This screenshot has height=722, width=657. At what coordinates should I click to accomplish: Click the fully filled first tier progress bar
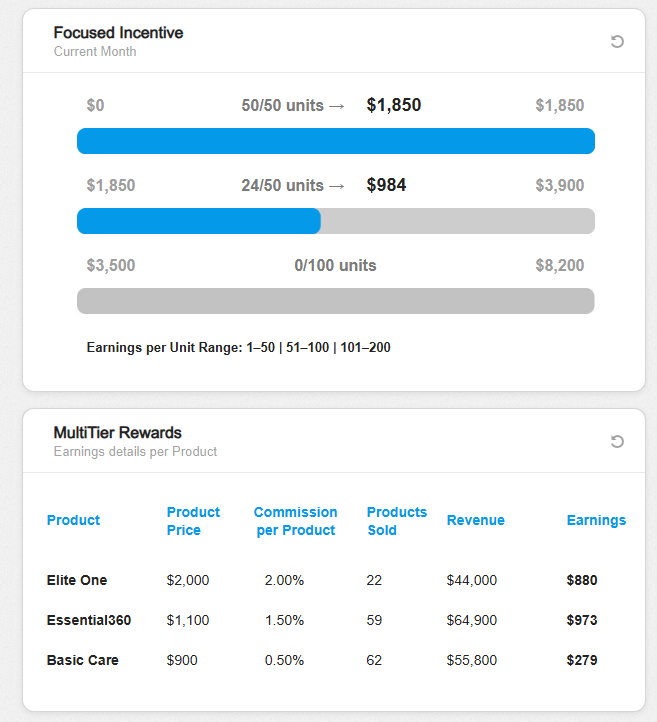pos(336,141)
